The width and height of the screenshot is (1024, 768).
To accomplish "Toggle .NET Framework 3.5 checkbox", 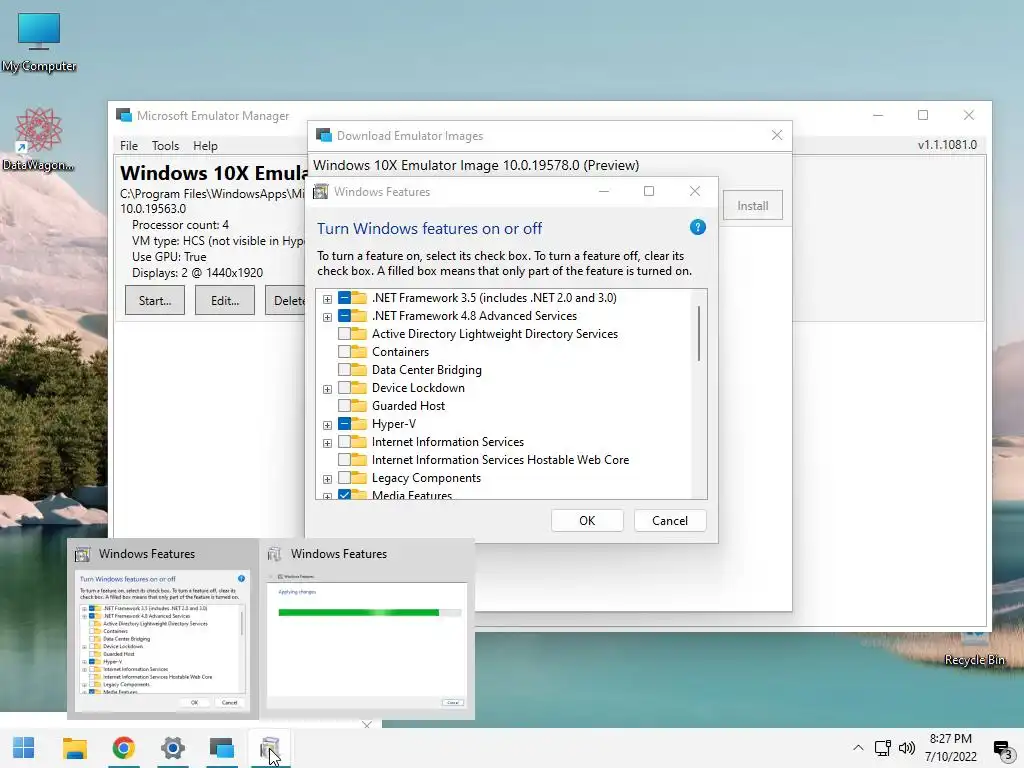I will 344,298.
